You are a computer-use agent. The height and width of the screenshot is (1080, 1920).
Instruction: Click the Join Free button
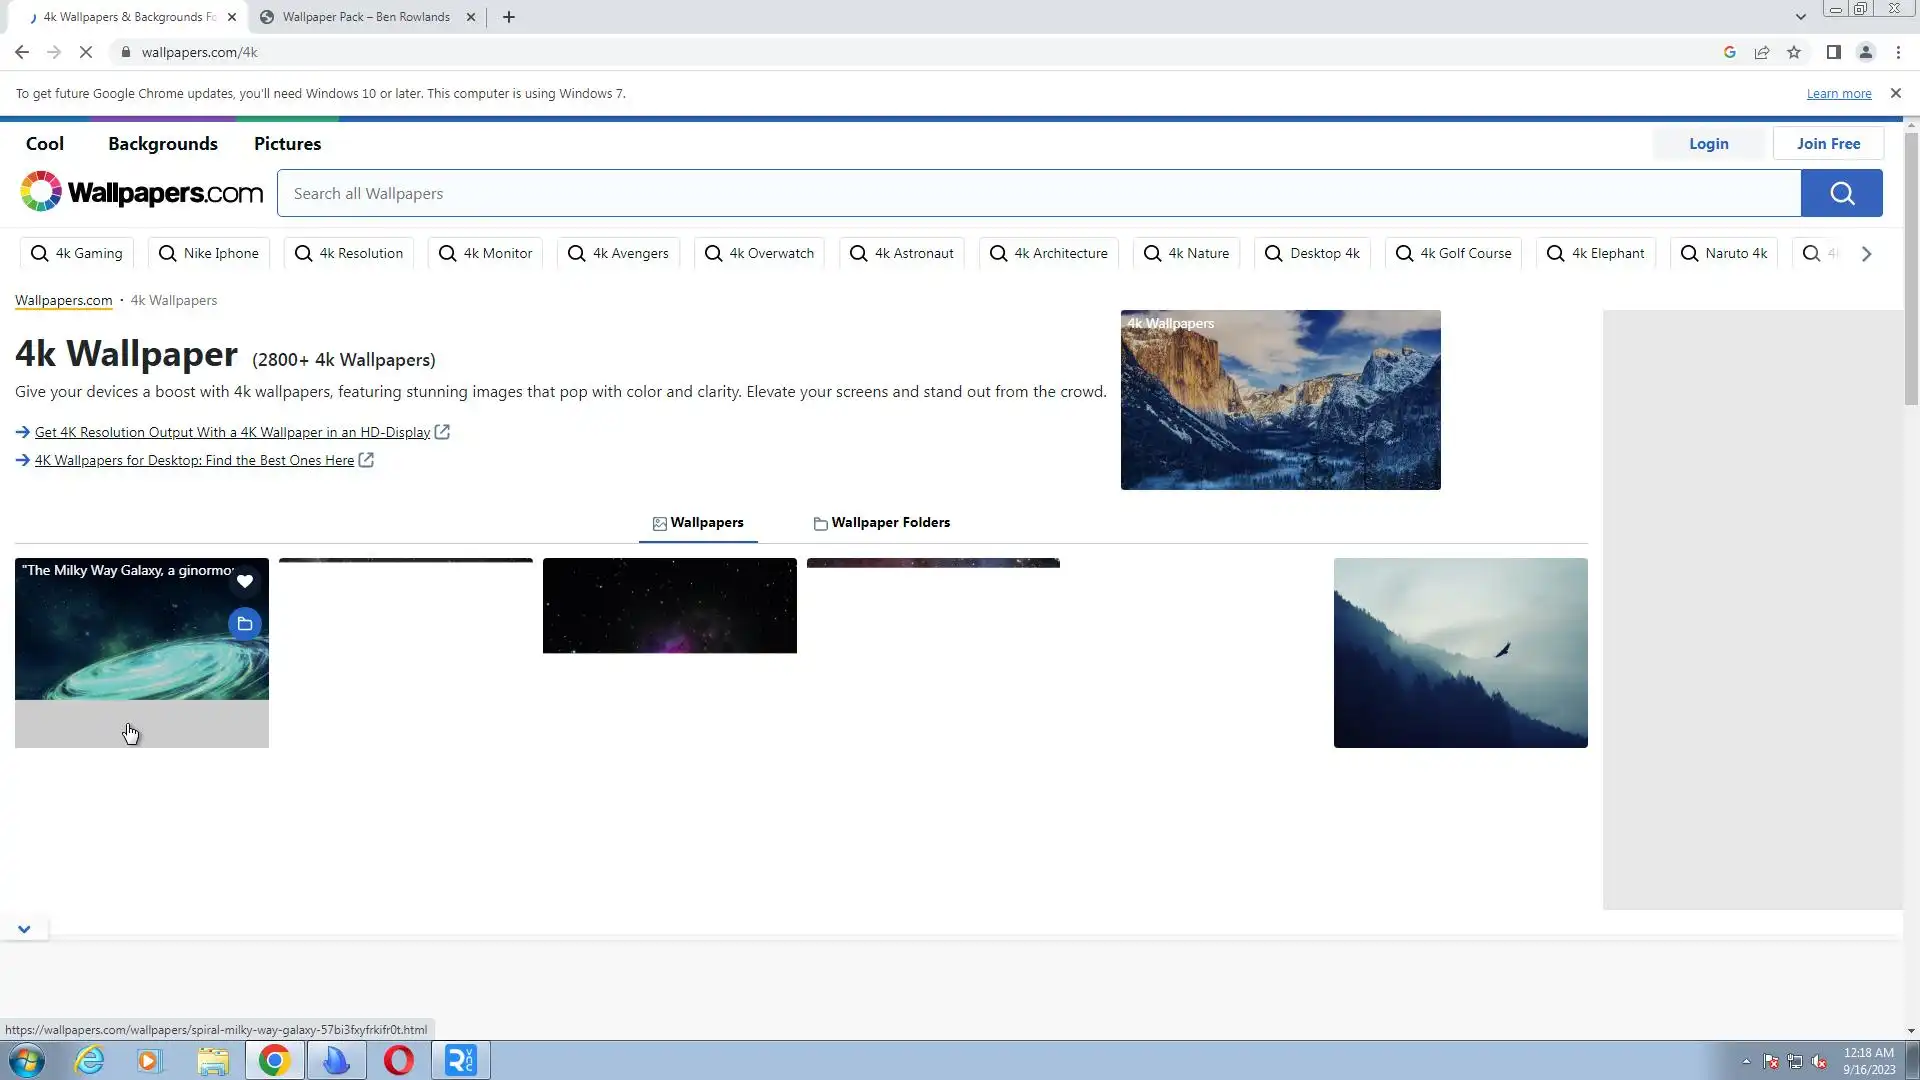(x=1828, y=143)
